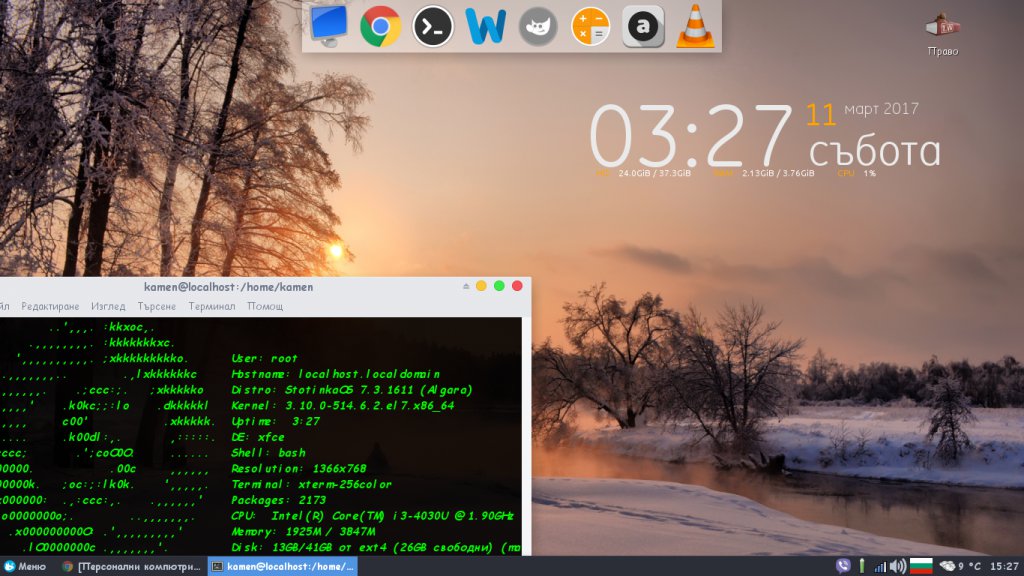Click the computer monitor dock icon

[x=328, y=26]
